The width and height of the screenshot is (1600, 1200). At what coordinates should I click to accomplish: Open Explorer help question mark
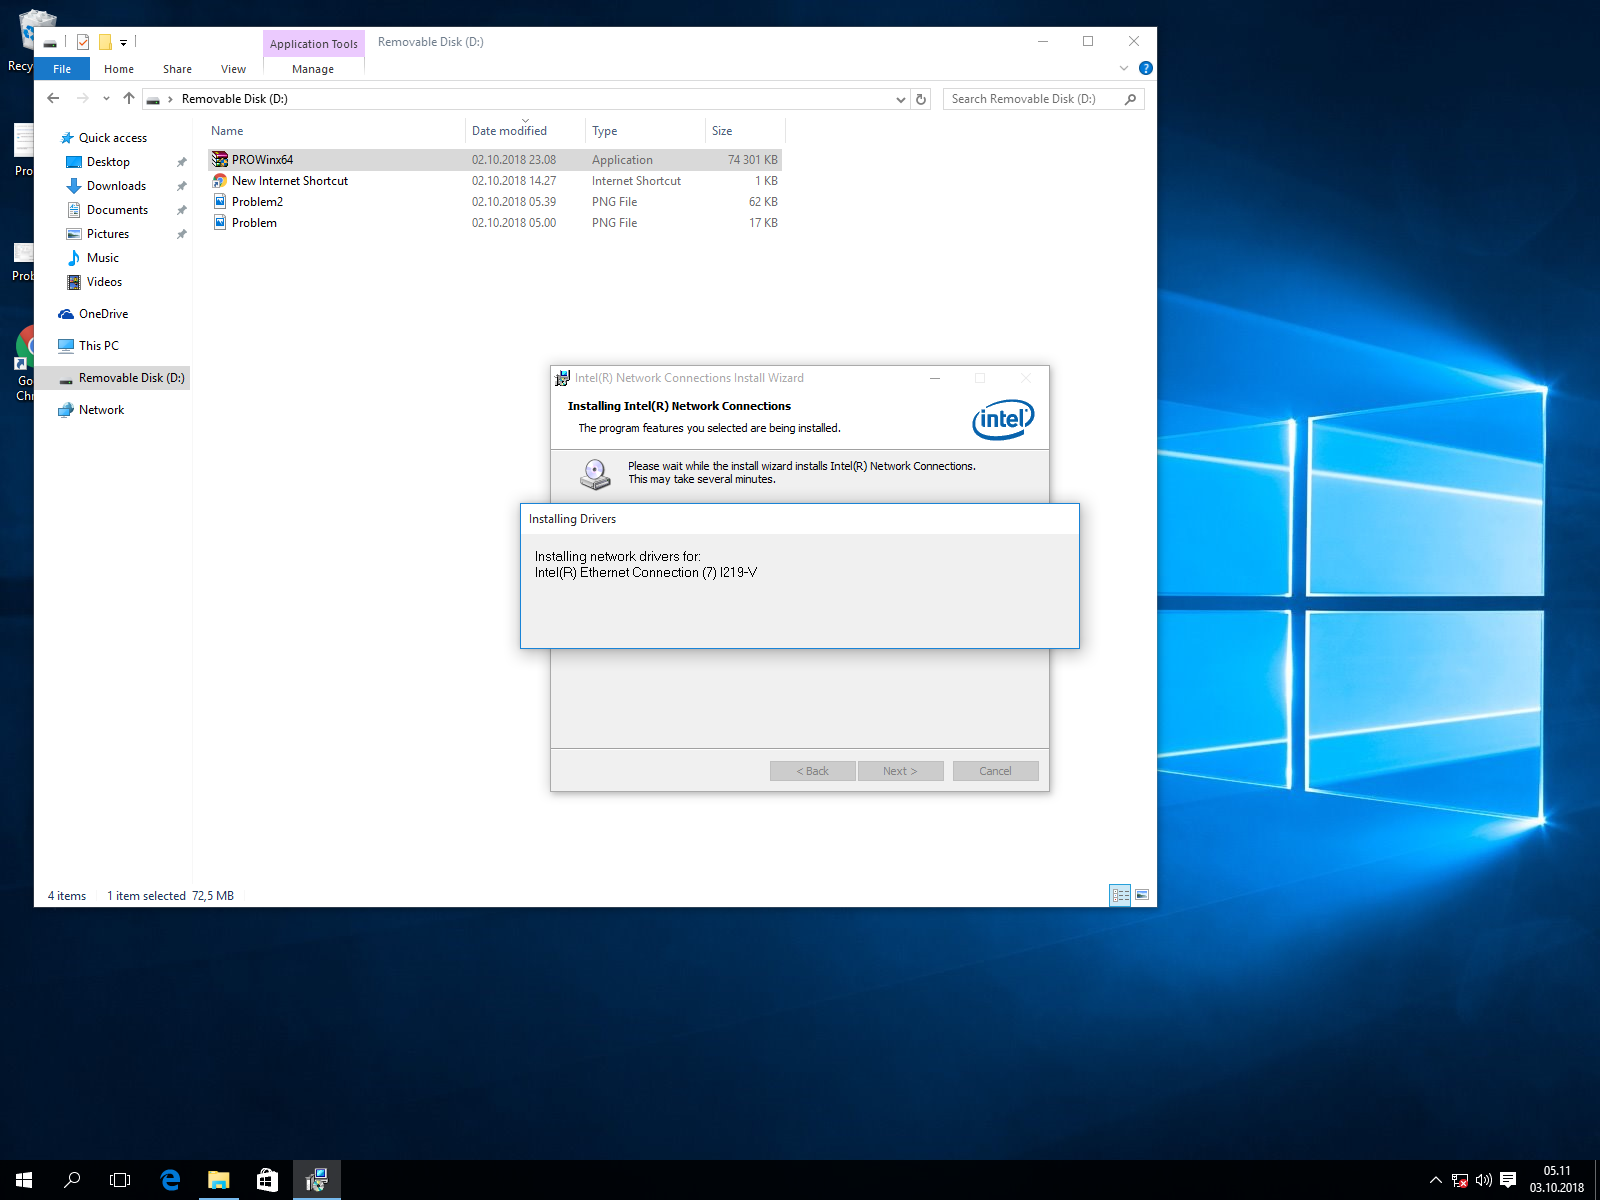coord(1146,68)
